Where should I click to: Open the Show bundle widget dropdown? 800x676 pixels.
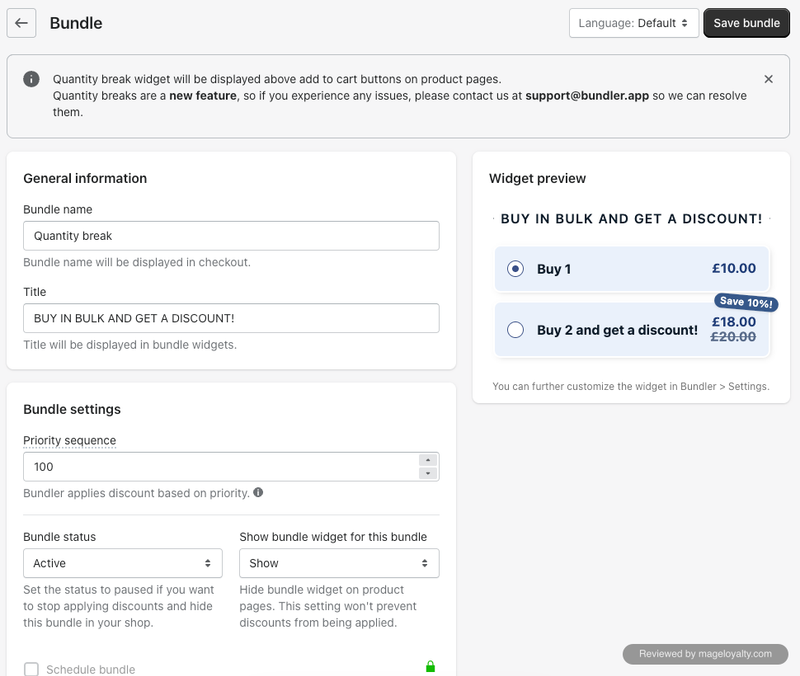339,563
